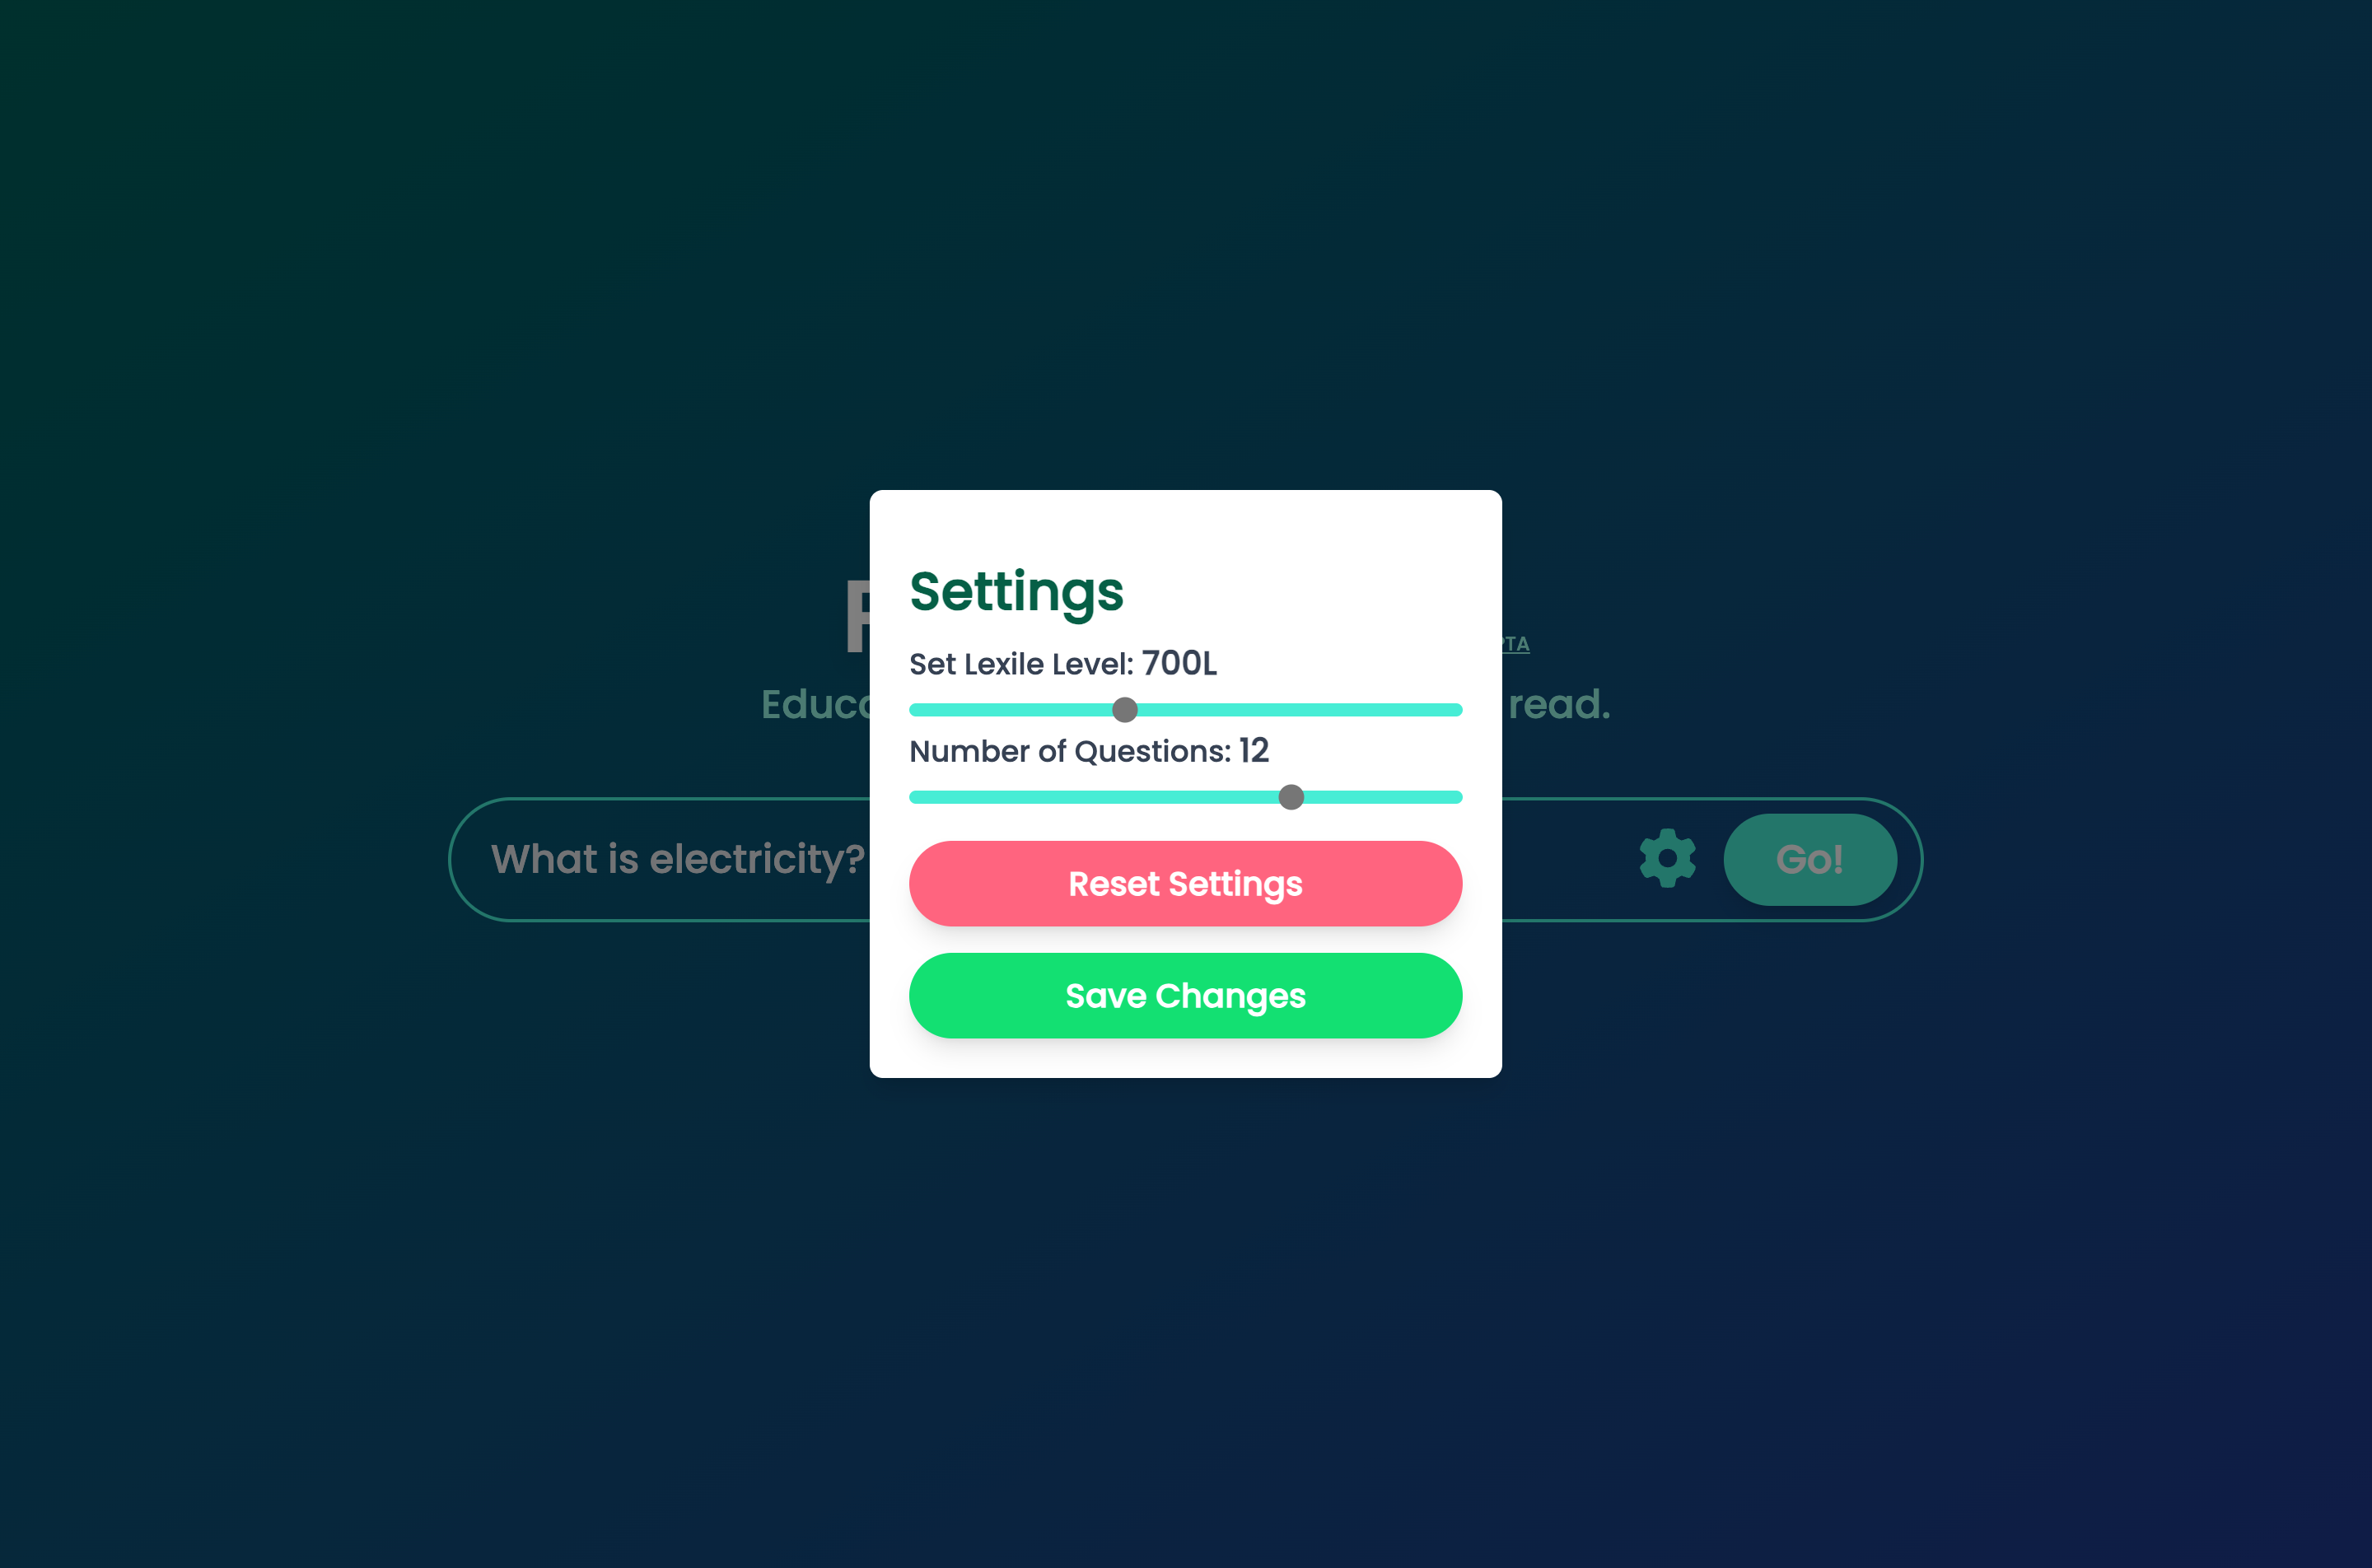
Task: Save Changes in the Settings dialog
Action: click(x=1185, y=996)
